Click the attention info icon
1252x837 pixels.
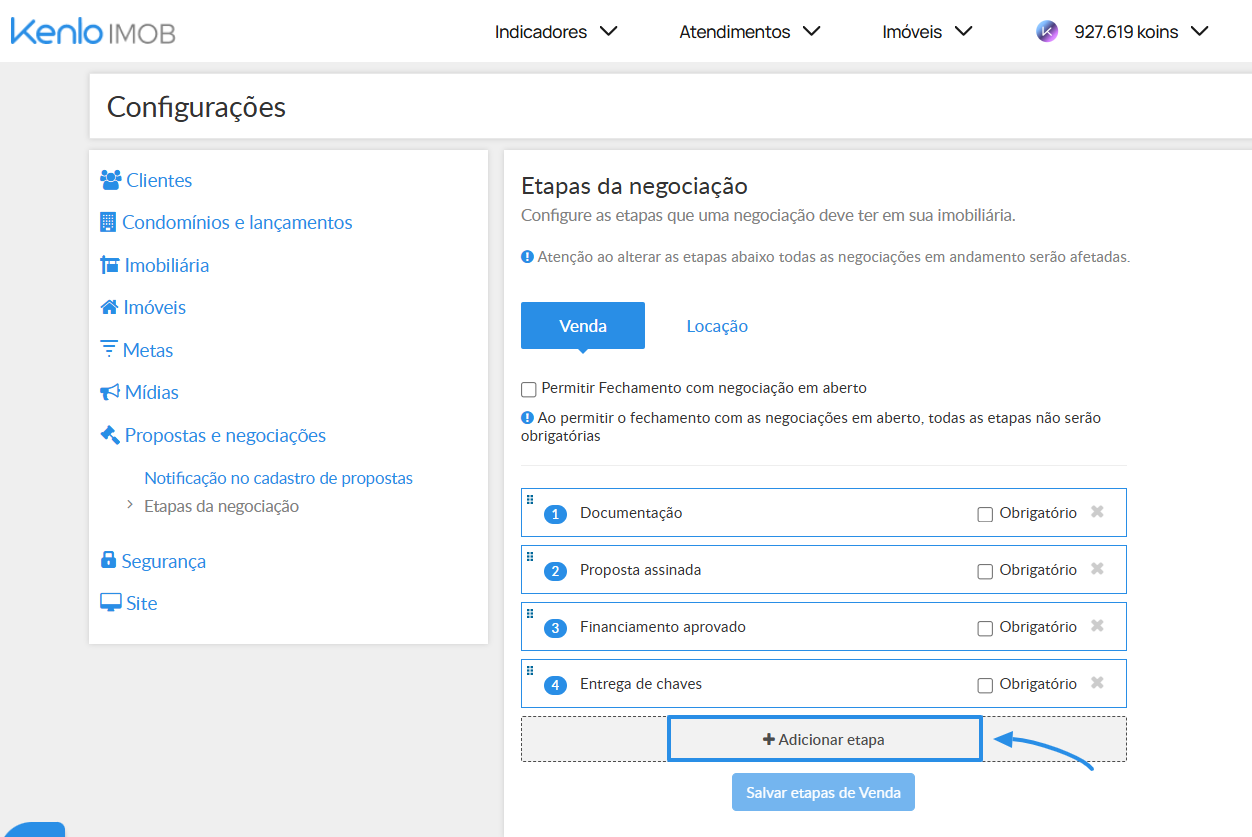tap(527, 257)
